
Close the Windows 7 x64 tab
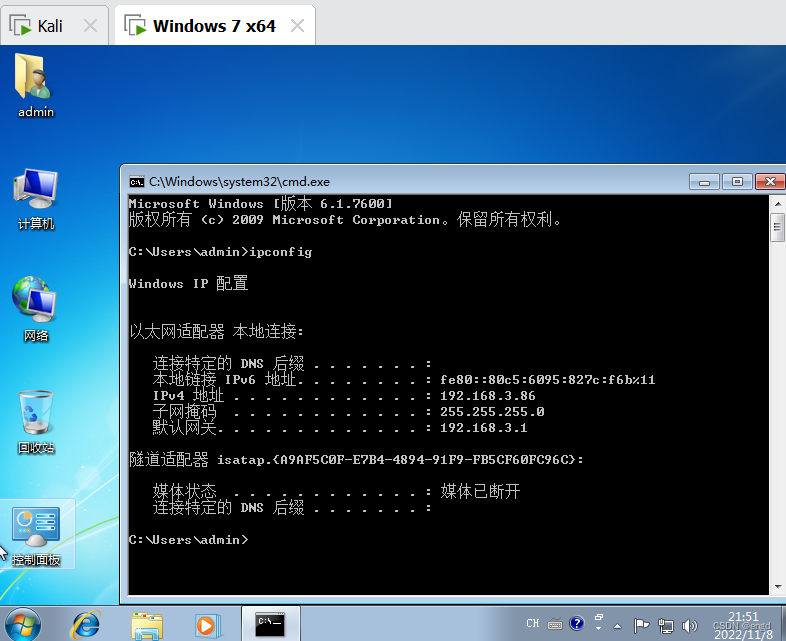297,26
